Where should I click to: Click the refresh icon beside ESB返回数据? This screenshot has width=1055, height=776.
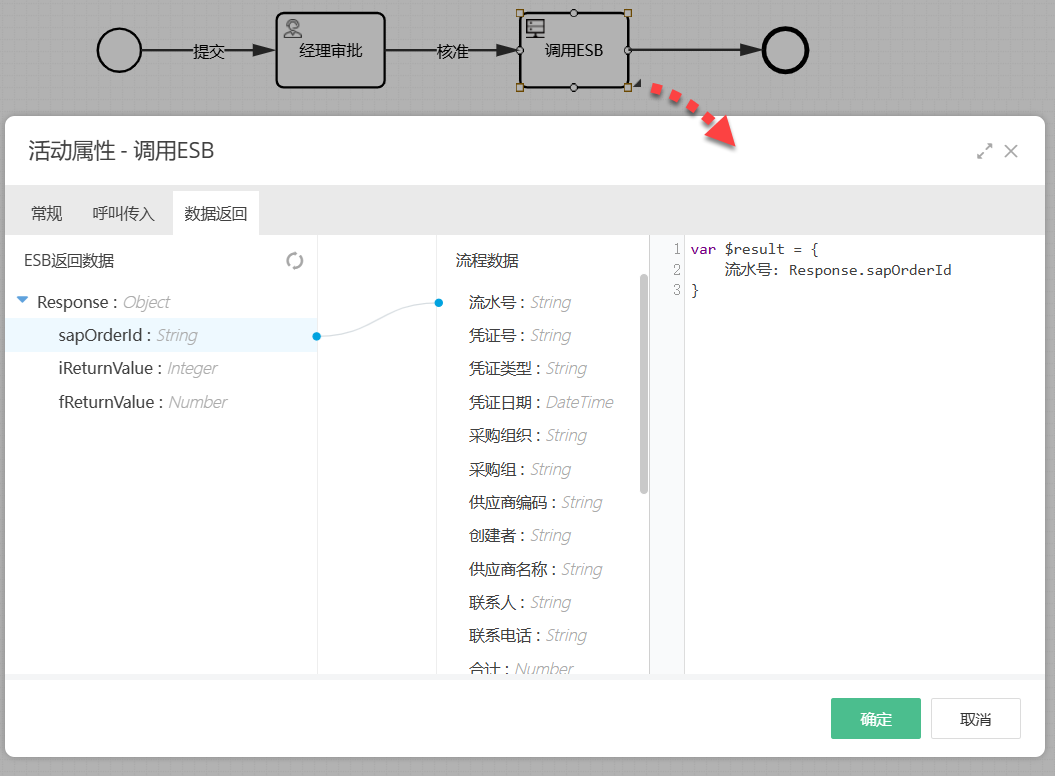pyautogui.click(x=294, y=261)
